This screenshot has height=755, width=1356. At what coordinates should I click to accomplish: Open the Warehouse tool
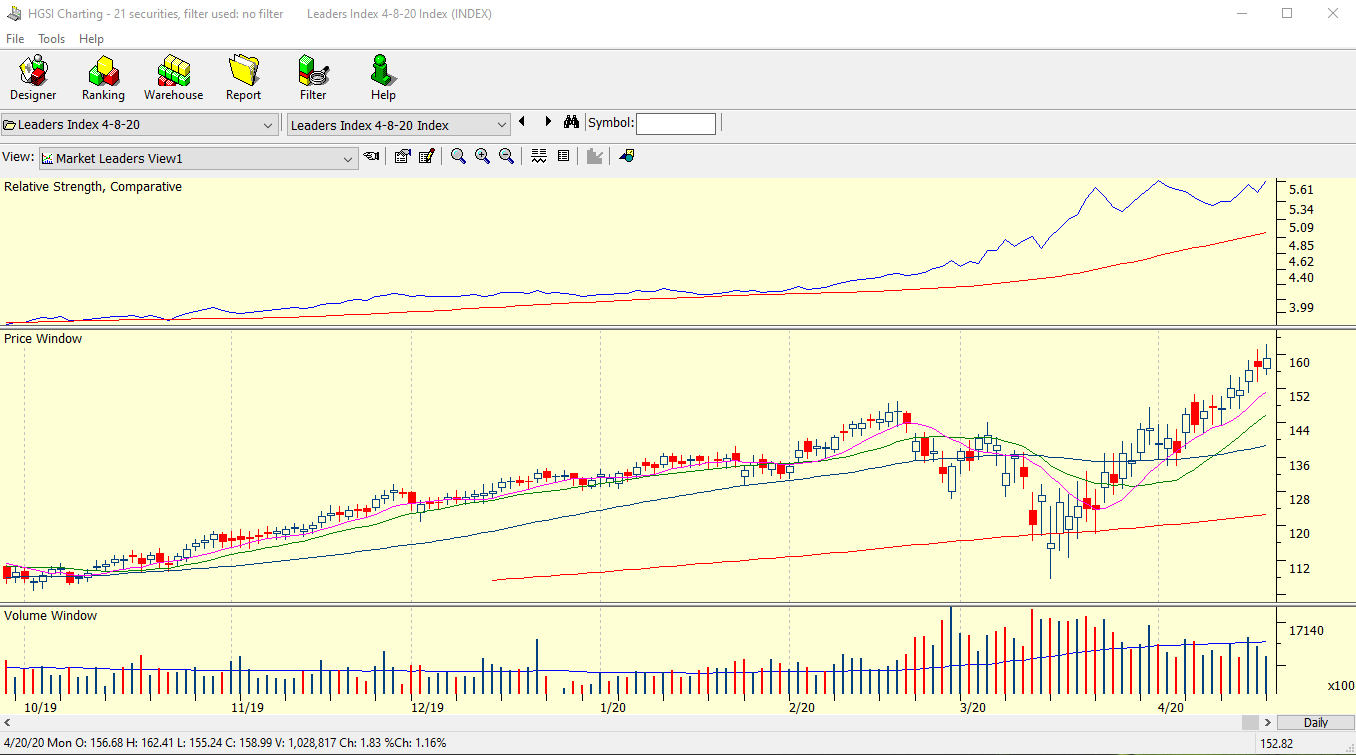pyautogui.click(x=173, y=78)
